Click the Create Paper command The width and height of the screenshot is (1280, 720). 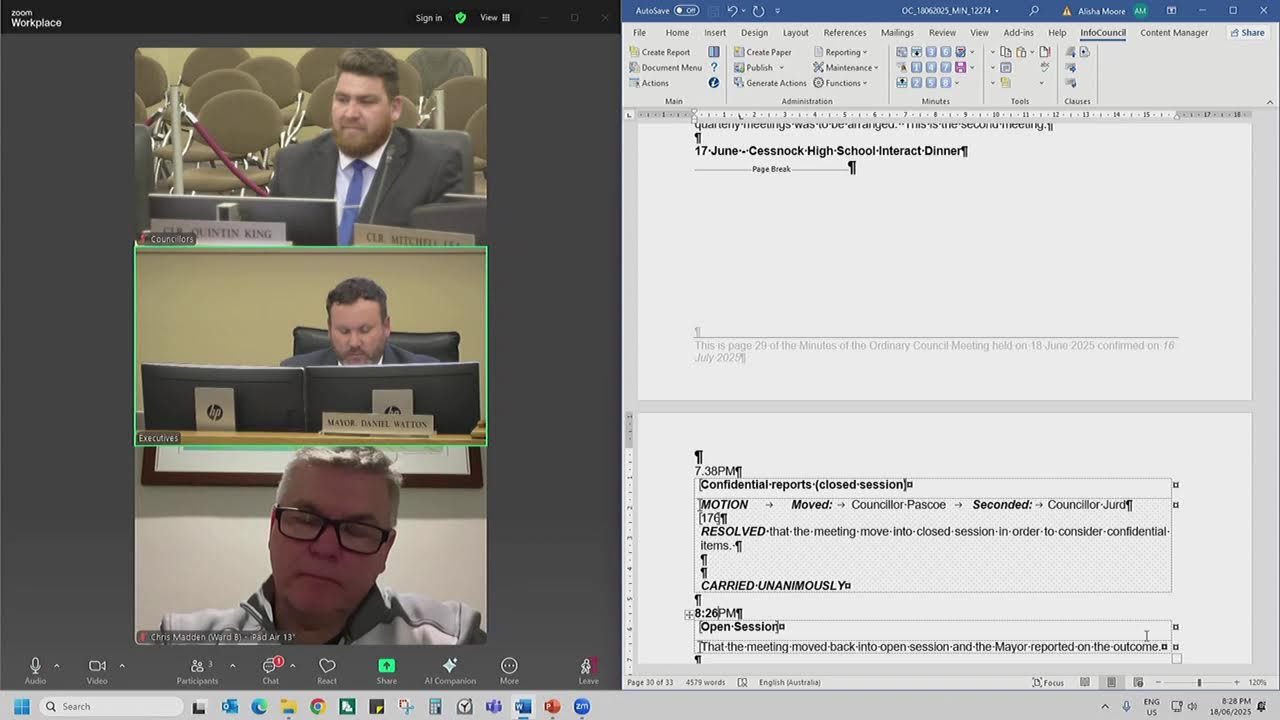(762, 52)
